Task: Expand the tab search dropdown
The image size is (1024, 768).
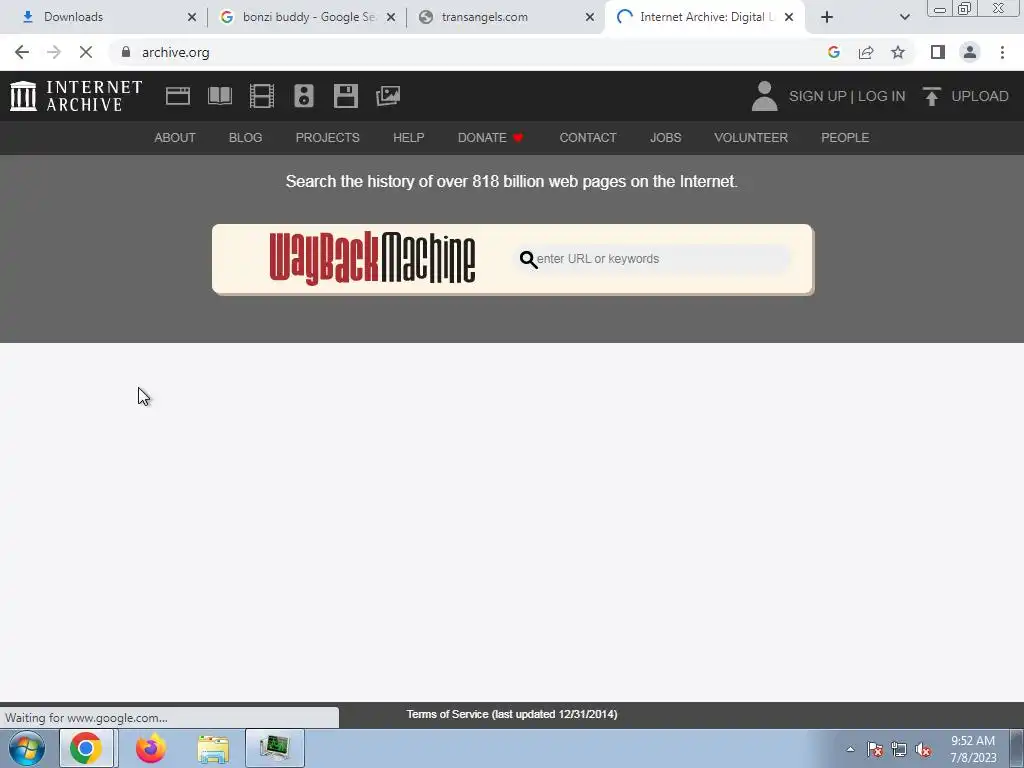Action: click(904, 17)
